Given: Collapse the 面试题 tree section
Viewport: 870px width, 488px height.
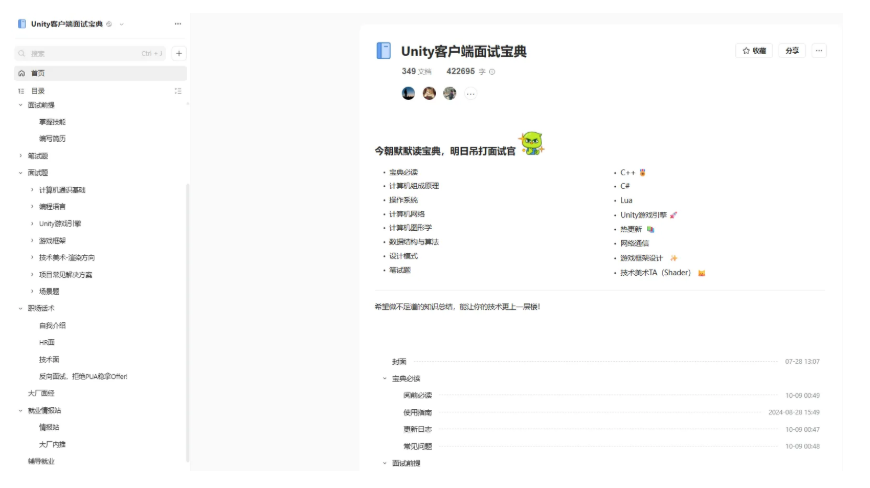Looking at the screenshot, I should [21, 173].
